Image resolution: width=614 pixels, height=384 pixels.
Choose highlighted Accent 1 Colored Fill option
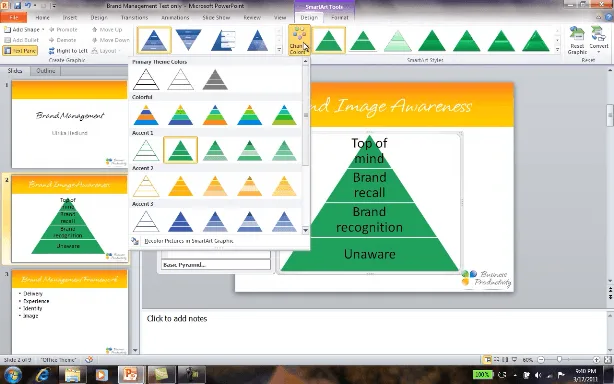click(x=181, y=150)
